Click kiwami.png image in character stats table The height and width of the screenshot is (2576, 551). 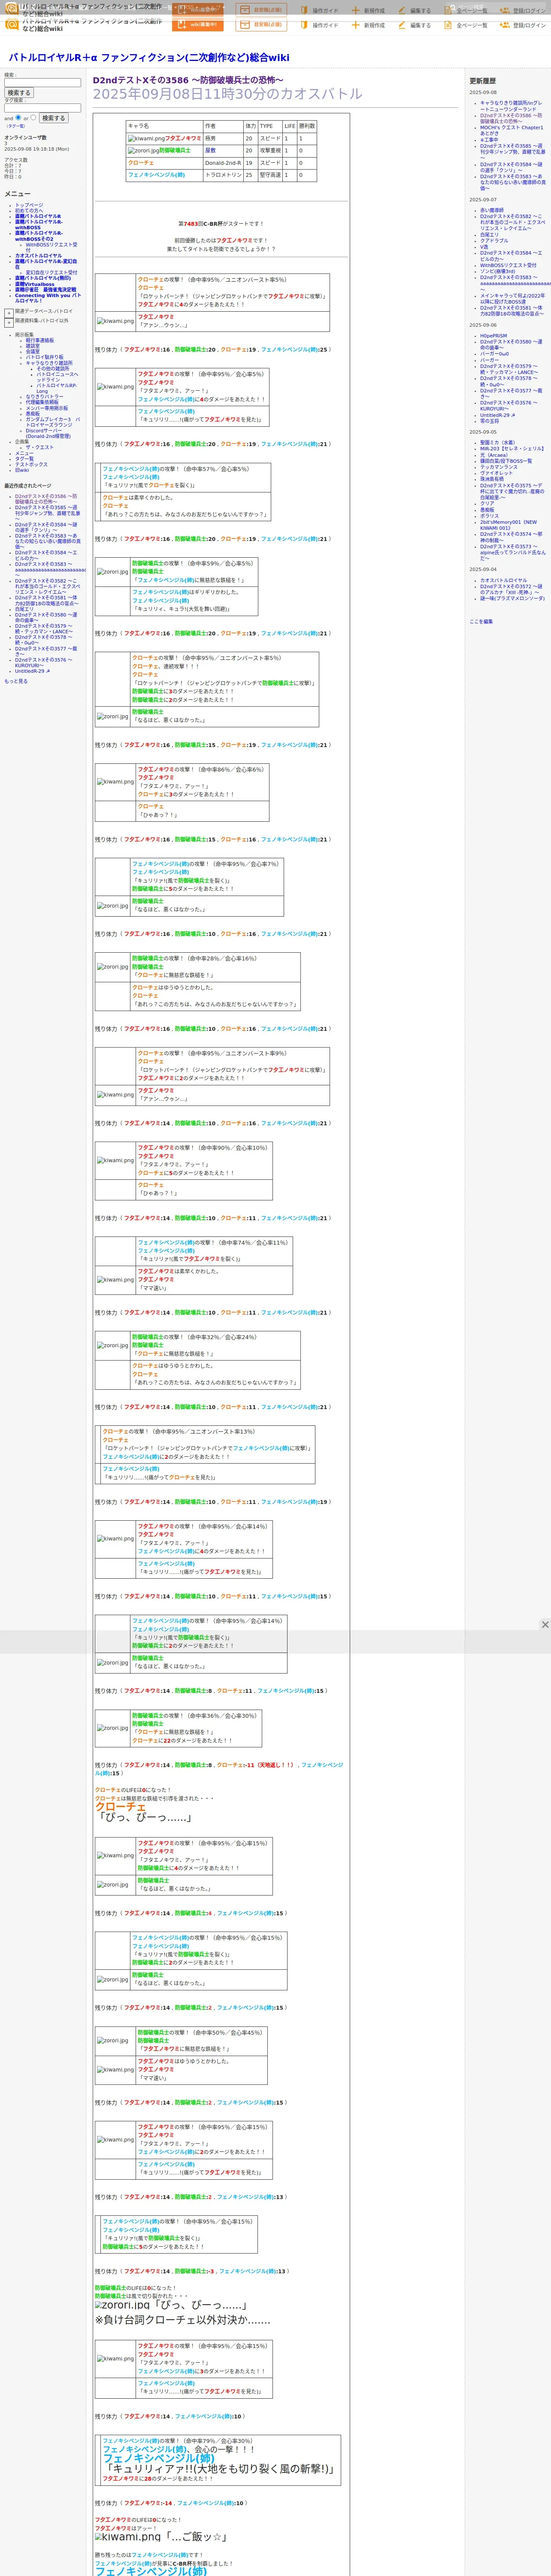tap(146, 139)
